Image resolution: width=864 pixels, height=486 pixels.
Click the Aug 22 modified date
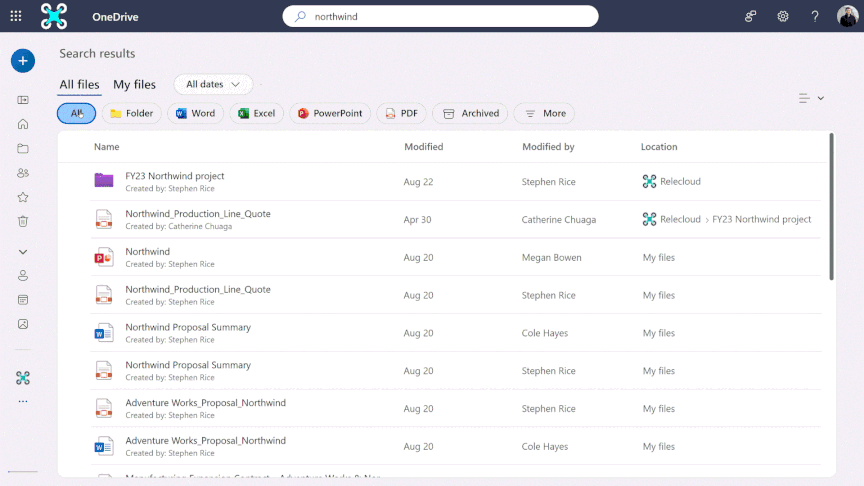[418, 182]
